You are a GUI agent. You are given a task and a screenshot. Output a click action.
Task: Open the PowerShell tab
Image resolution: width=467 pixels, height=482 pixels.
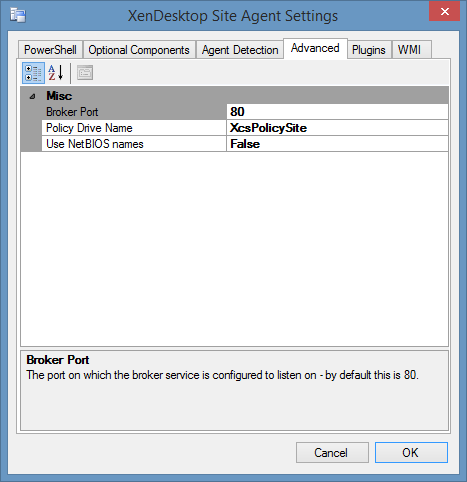click(50, 50)
